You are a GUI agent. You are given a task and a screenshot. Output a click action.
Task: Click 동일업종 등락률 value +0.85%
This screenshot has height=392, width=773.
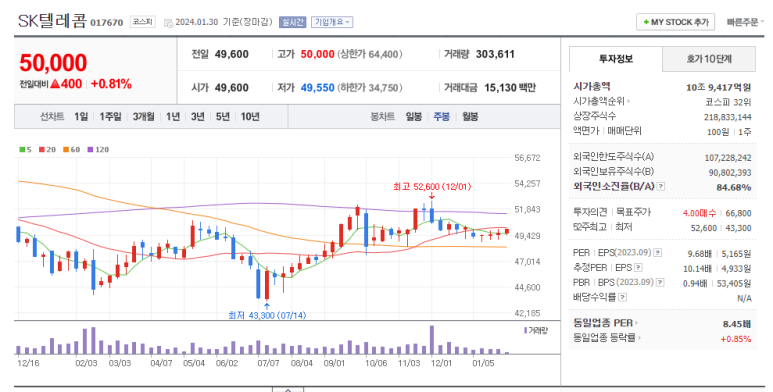tap(736, 339)
